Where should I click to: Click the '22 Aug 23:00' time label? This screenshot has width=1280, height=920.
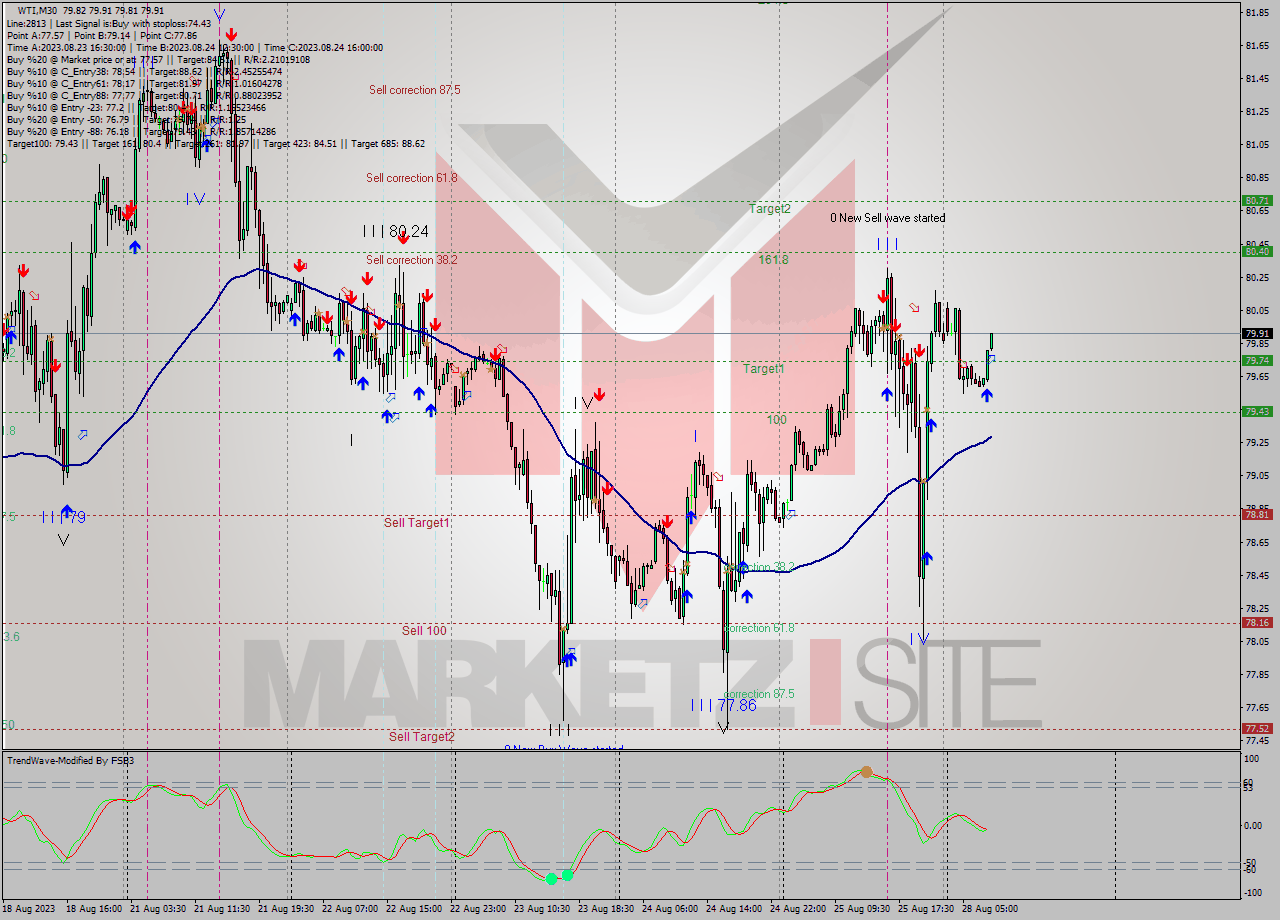click(480, 909)
